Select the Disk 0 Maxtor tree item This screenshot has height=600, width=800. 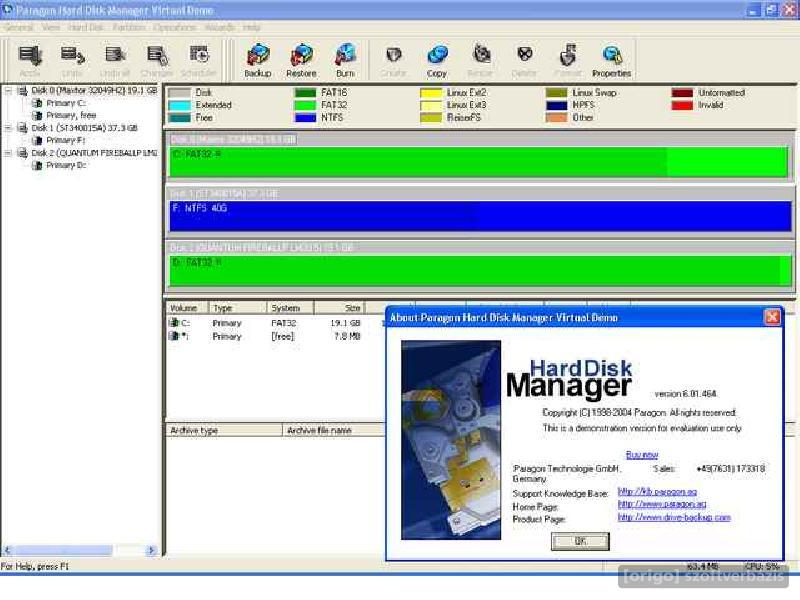(94, 91)
